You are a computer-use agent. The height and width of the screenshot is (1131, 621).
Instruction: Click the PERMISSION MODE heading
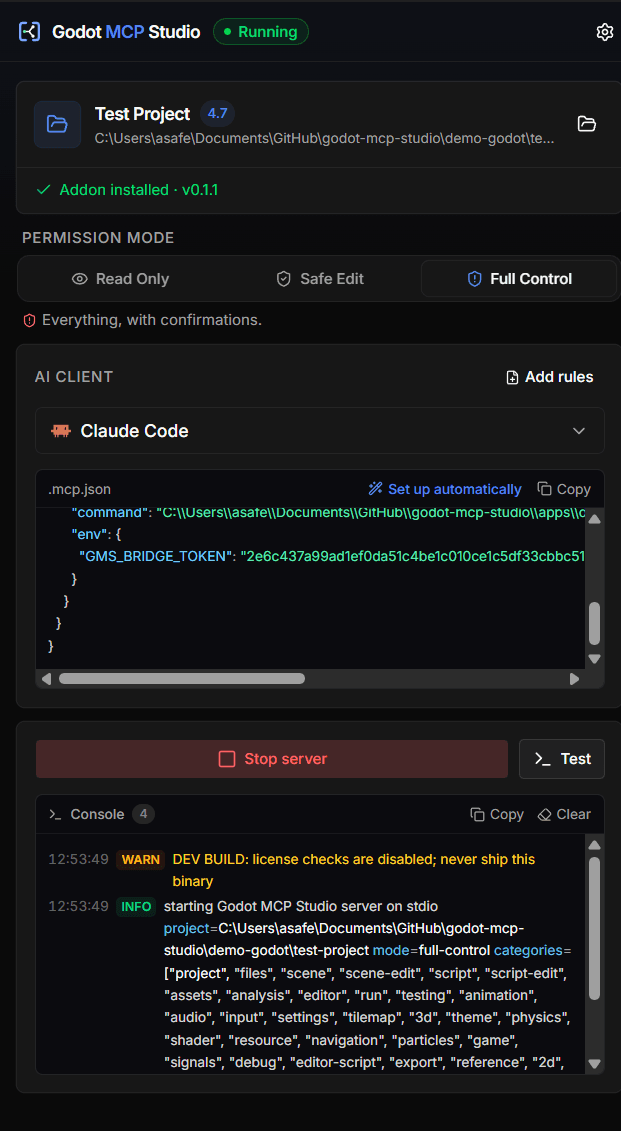98,238
